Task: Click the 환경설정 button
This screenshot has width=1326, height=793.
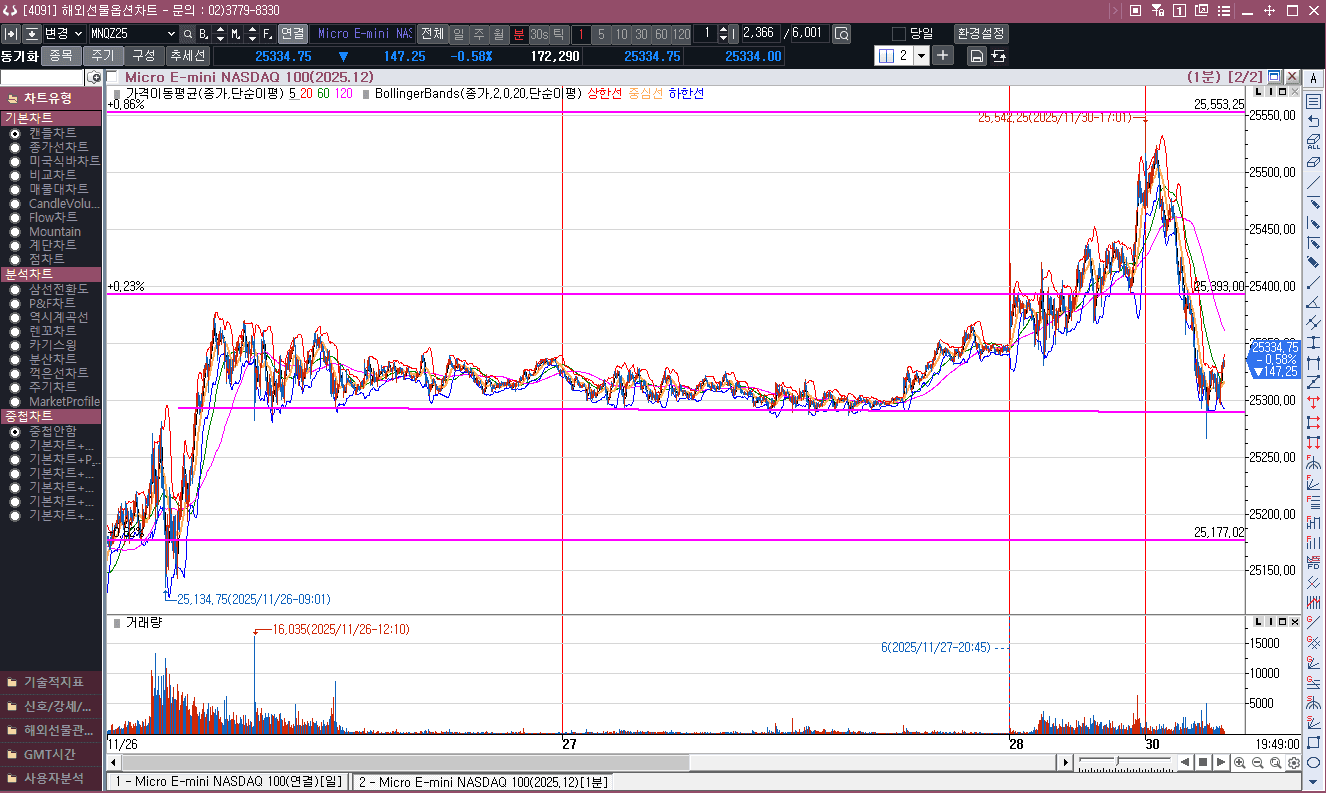Action: [x=981, y=33]
